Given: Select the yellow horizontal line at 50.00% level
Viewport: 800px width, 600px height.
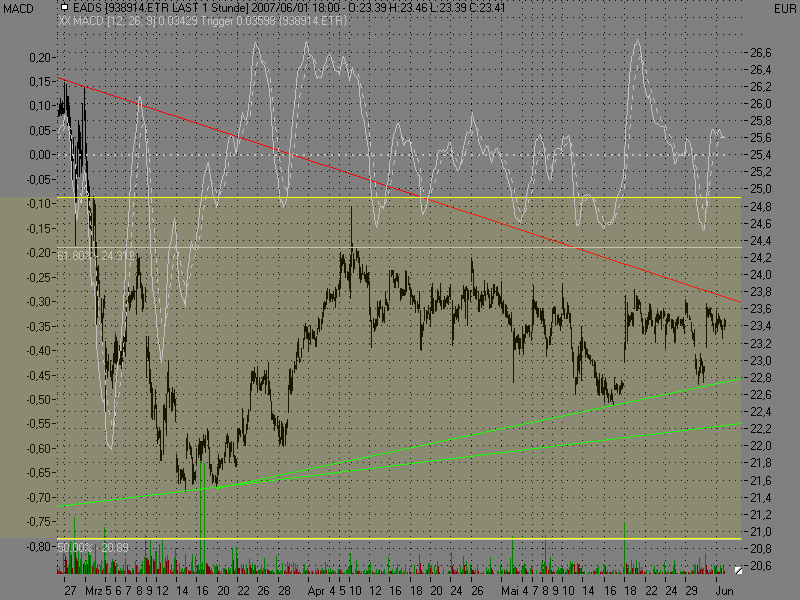Looking at the screenshot, I should tap(399, 539).
